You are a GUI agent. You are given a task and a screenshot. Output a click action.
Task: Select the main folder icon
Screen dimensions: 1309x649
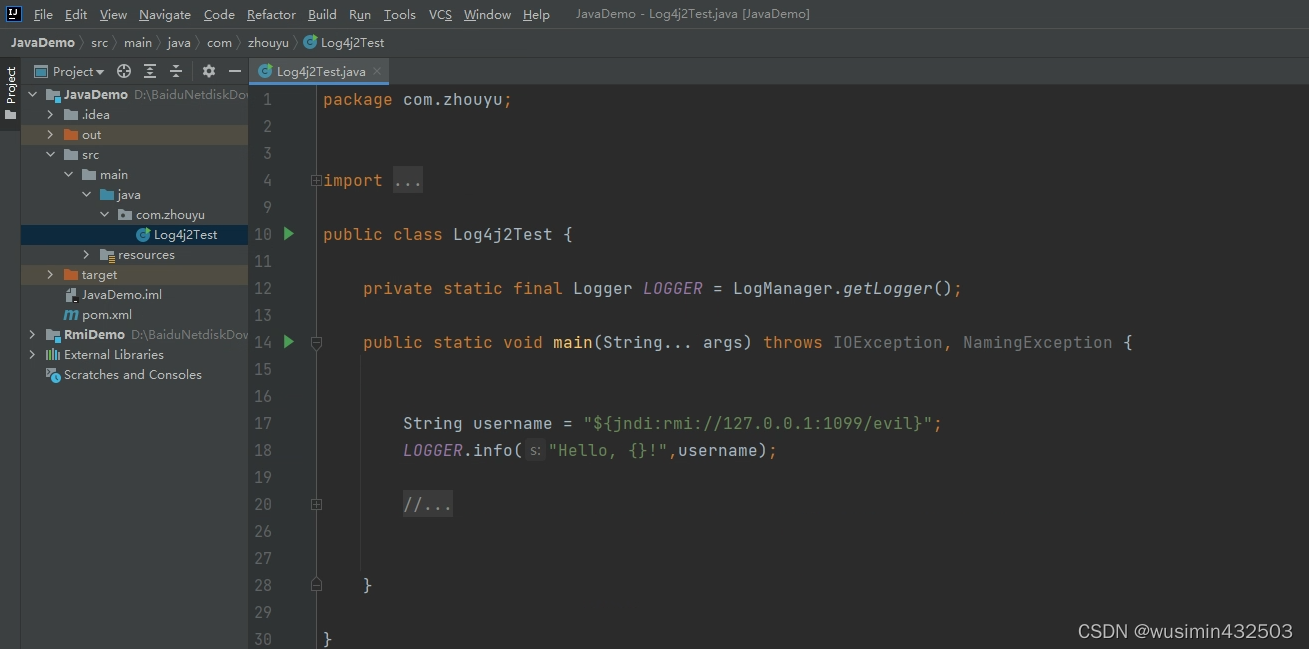tap(89, 175)
